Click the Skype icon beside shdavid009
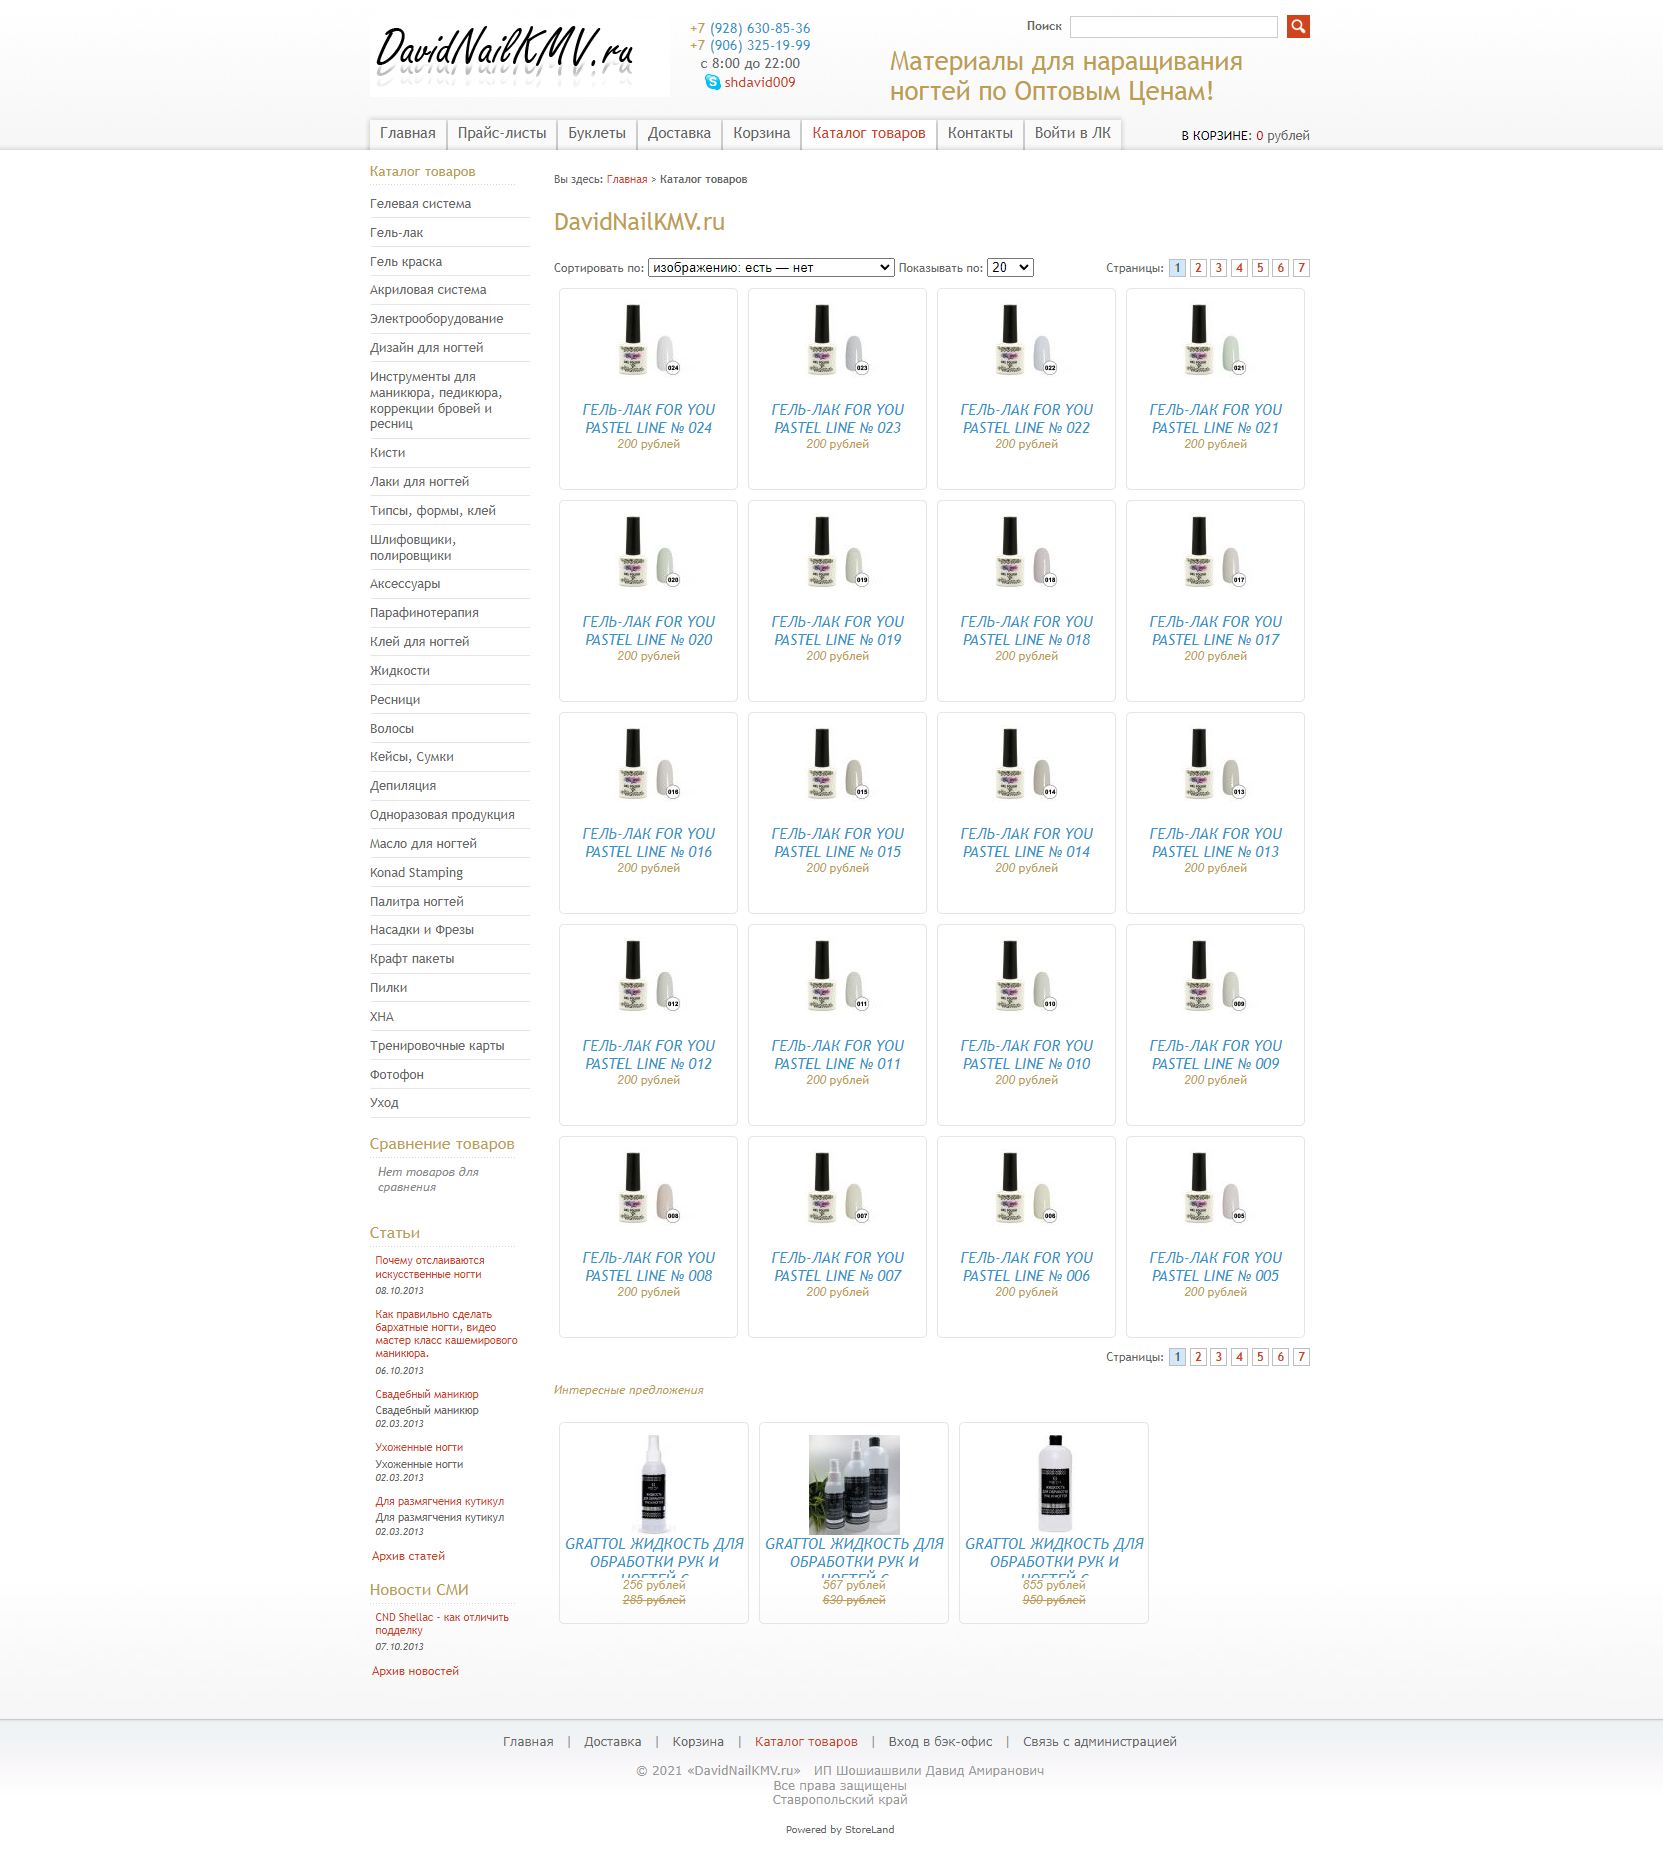This screenshot has height=1859, width=1663. 712,82
